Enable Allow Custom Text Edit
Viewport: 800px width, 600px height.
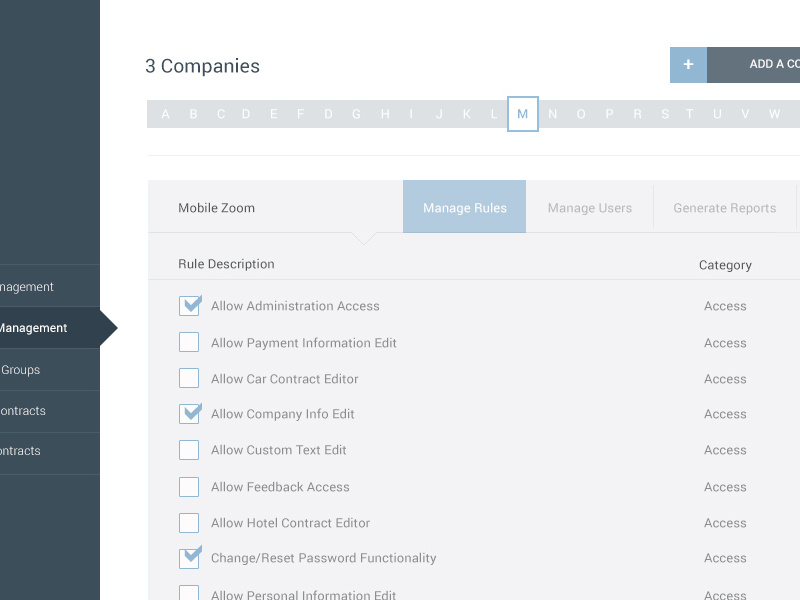189,449
